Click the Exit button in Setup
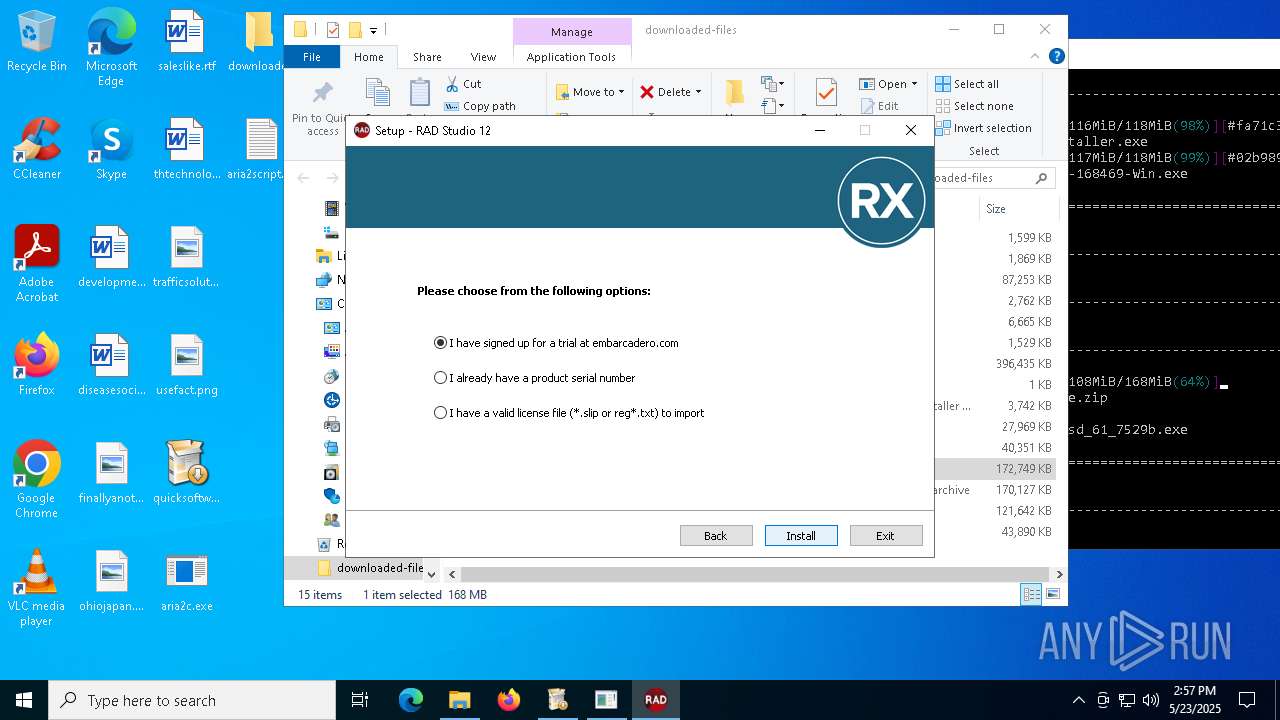Viewport: 1280px width, 720px height. (x=886, y=536)
